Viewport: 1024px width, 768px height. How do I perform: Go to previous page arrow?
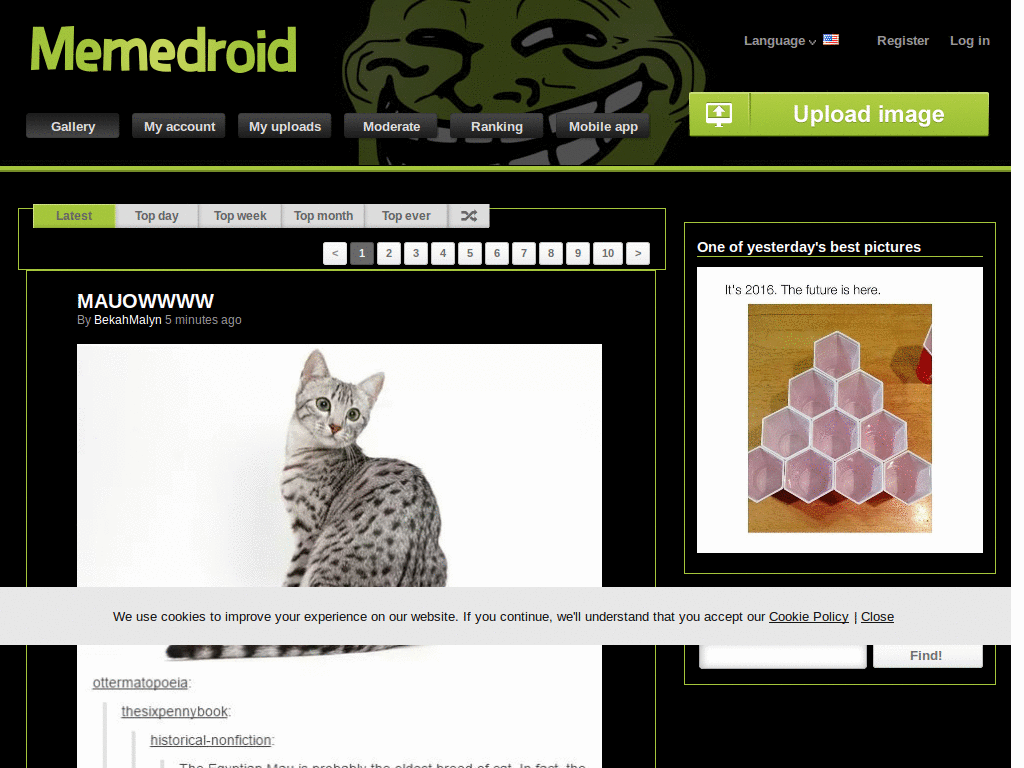point(335,253)
